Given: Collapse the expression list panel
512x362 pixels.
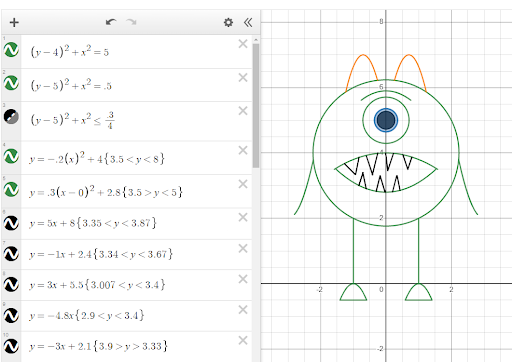Looking at the screenshot, I should 248,22.
